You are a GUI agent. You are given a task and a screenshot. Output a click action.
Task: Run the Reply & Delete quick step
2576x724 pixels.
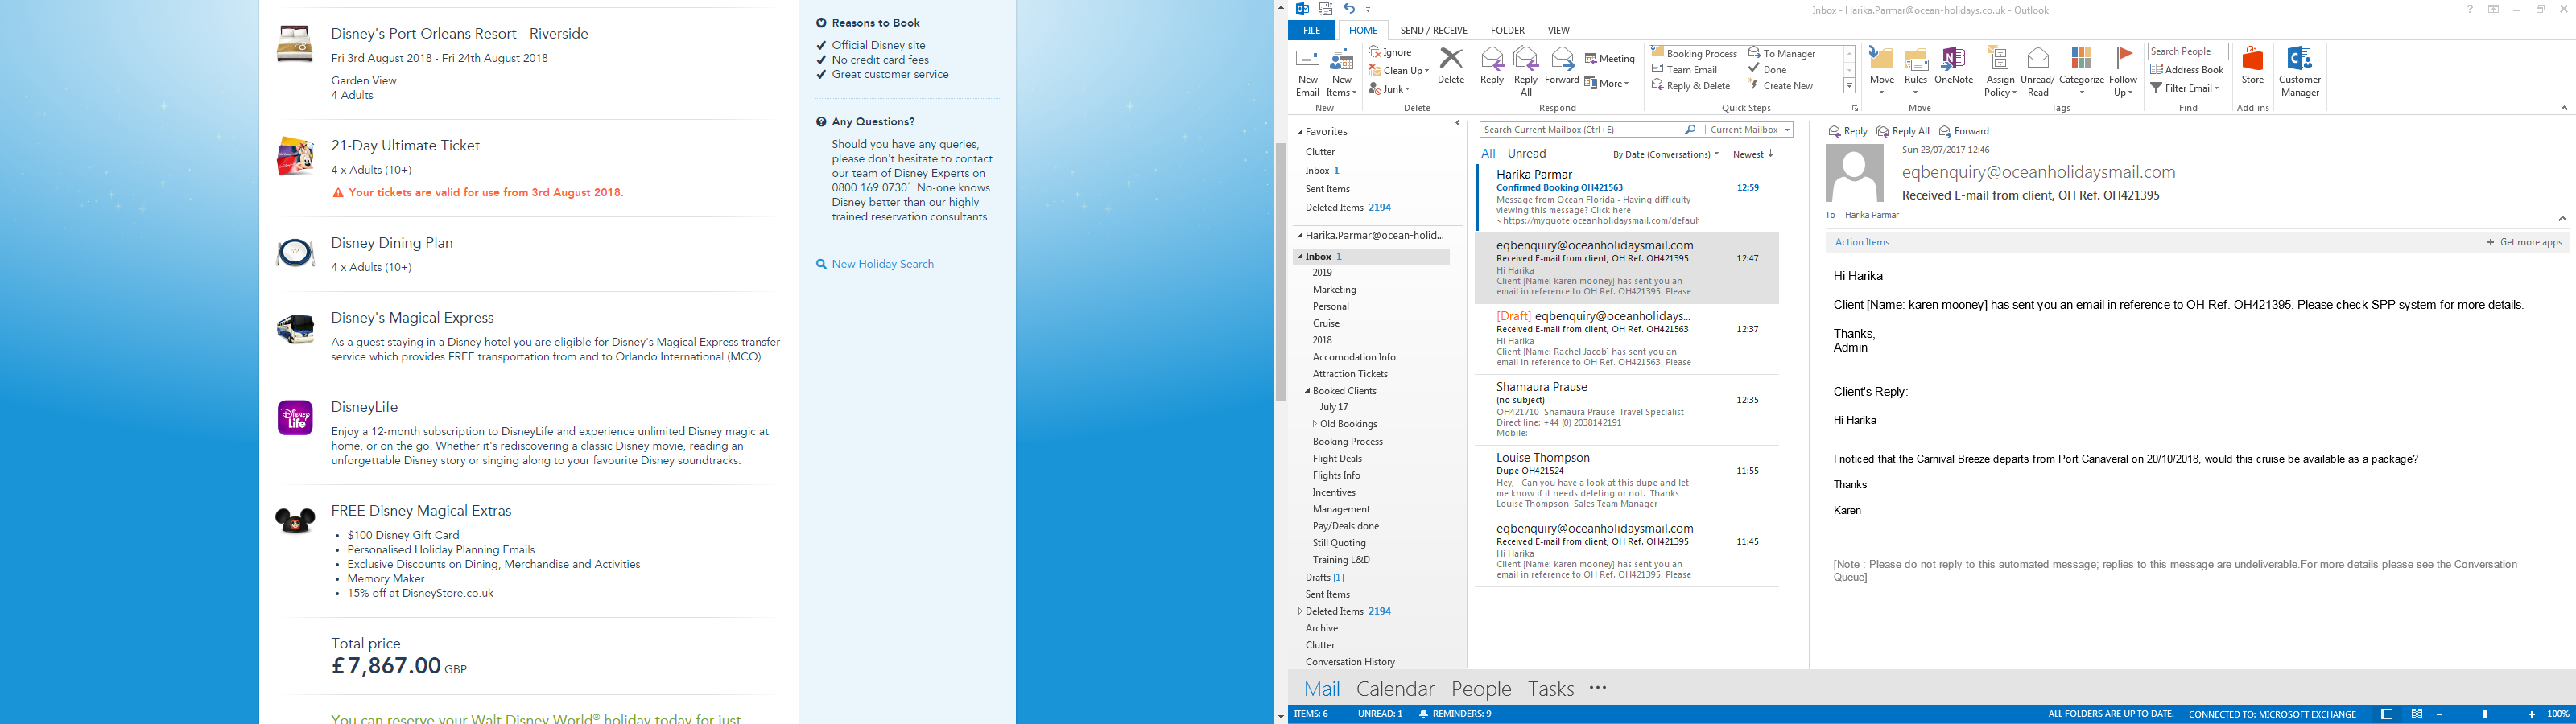(x=1691, y=86)
